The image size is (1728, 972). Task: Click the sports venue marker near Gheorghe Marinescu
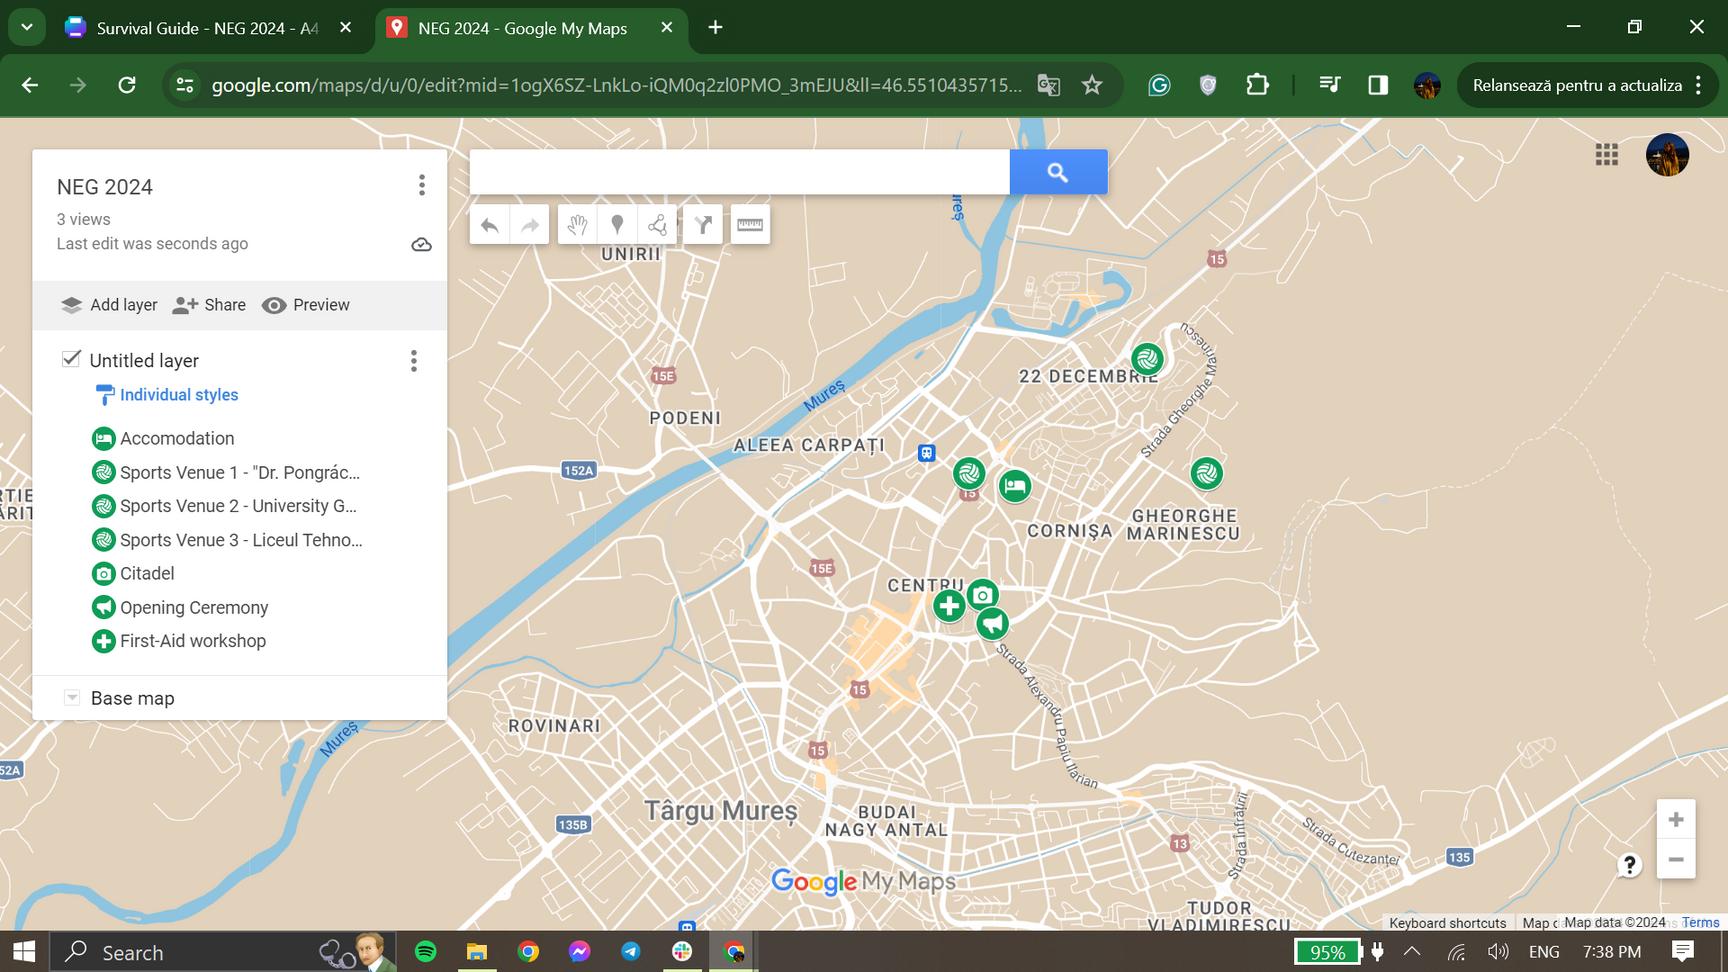point(1207,473)
